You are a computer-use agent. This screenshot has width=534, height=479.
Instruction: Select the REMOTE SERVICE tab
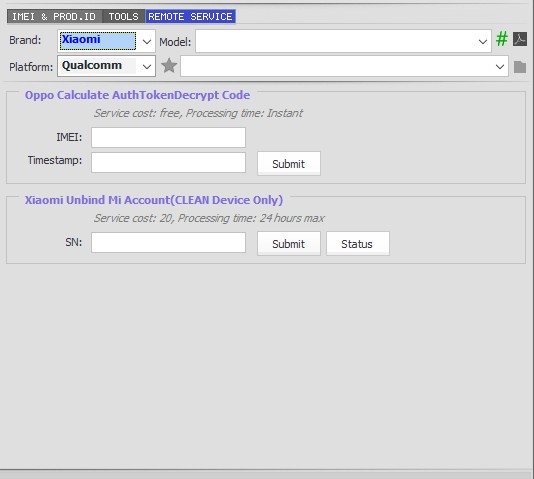pos(190,16)
